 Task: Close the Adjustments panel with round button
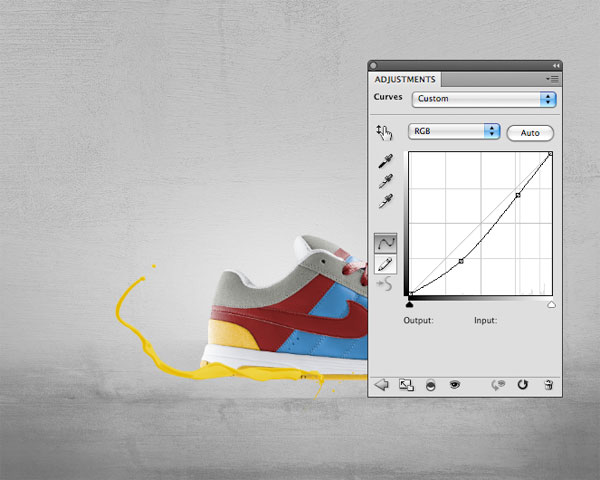[x=373, y=66]
